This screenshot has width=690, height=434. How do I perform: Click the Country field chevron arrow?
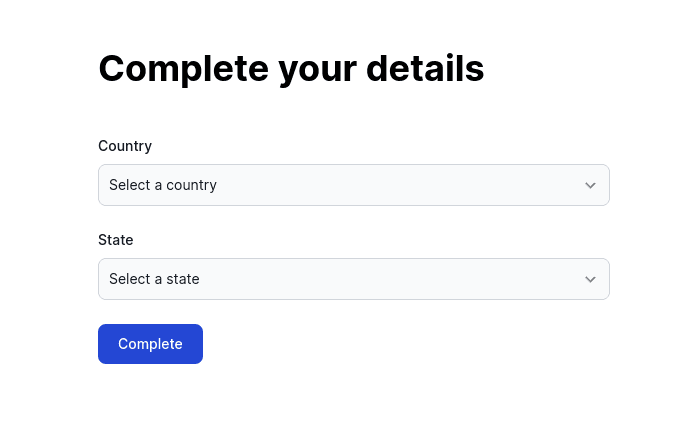(590, 185)
